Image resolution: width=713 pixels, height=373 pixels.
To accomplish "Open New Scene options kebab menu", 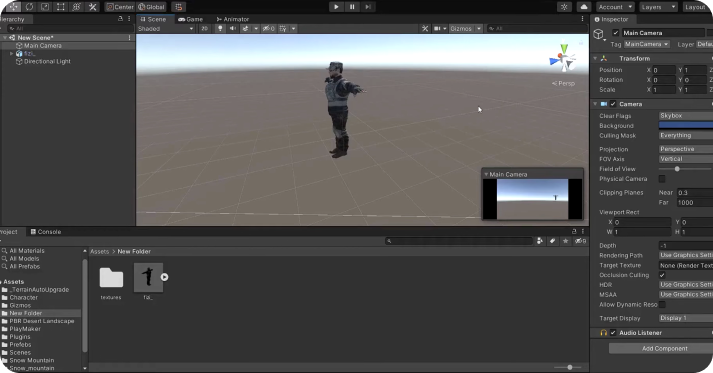I will [x=130, y=38].
